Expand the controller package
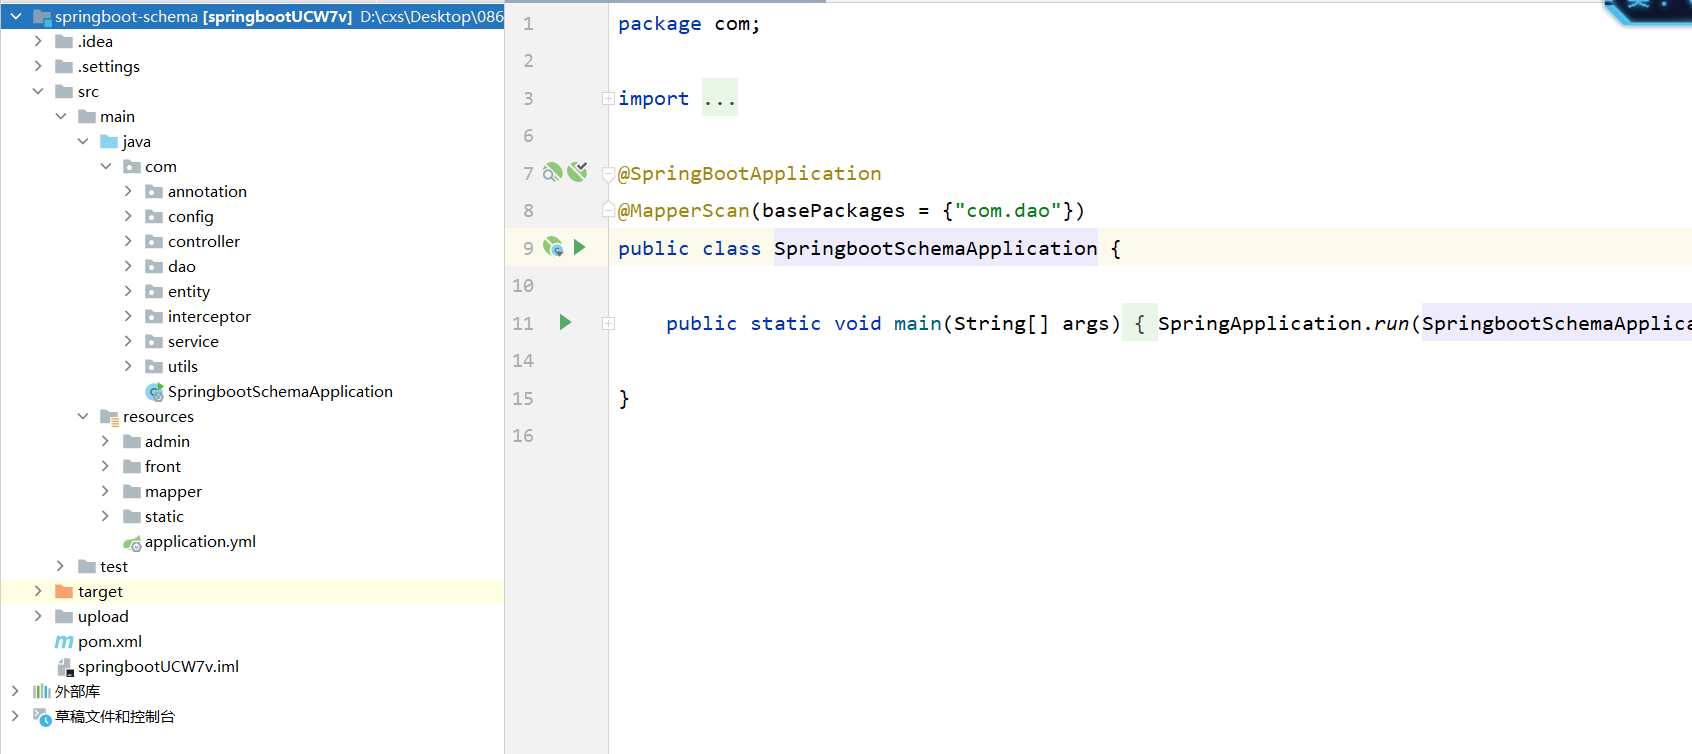Image resolution: width=1692 pixels, height=754 pixels. [x=128, y=241]
